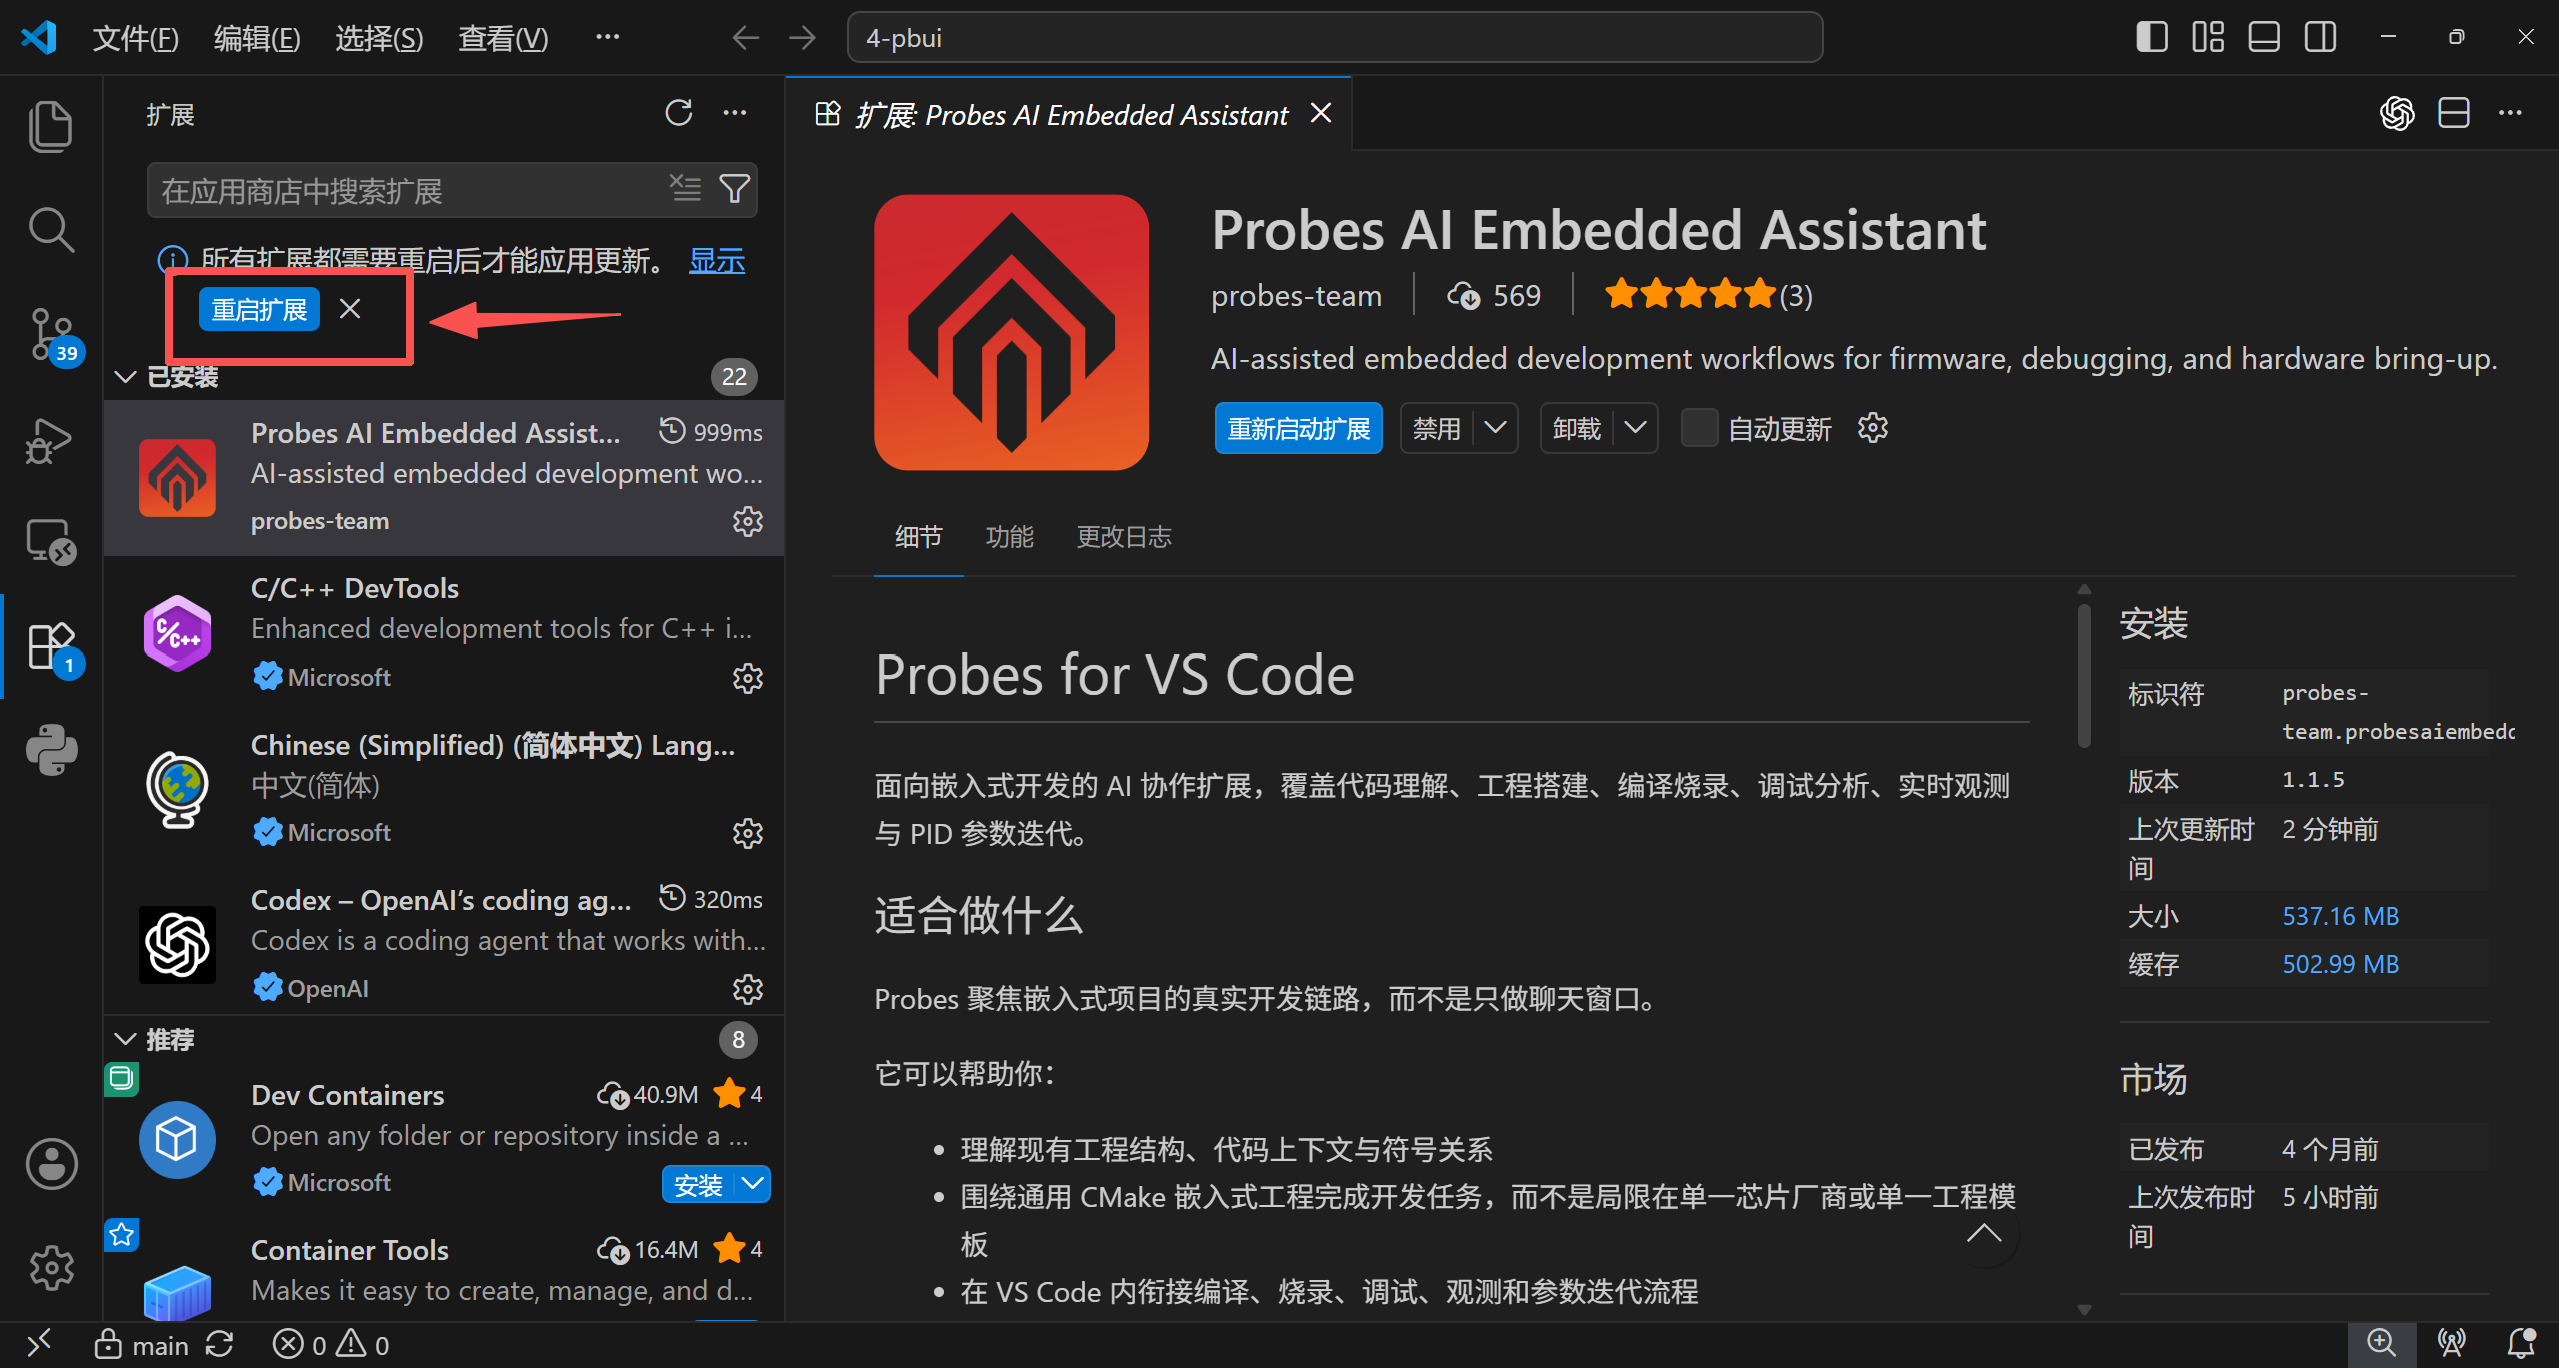Click the Restart Extensions button in sidebar
Screen dimensions: 2559x1368
[x=259, y=309]
